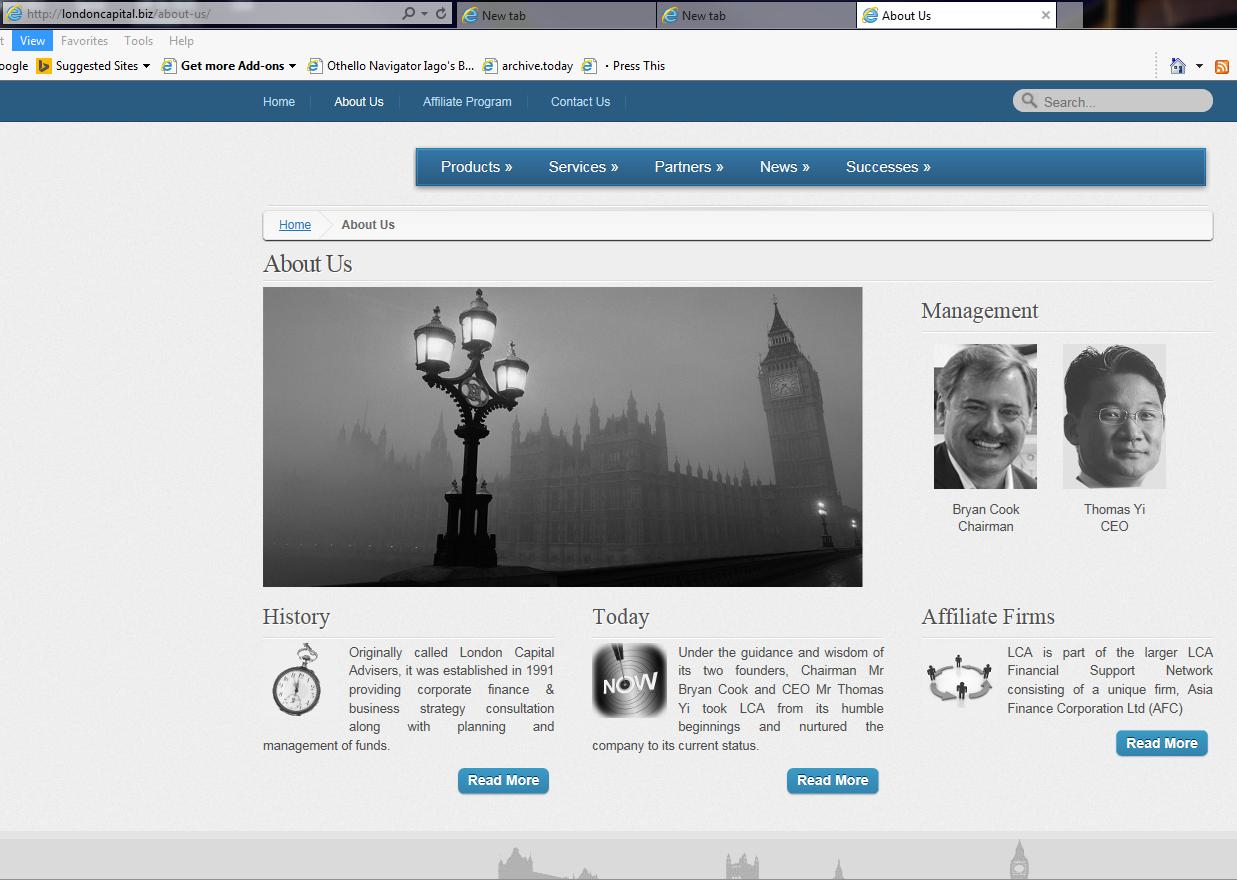Viewport: 1237px width, 880px height.
Task: Click the website Search input field
Action: coord(1122,102)
